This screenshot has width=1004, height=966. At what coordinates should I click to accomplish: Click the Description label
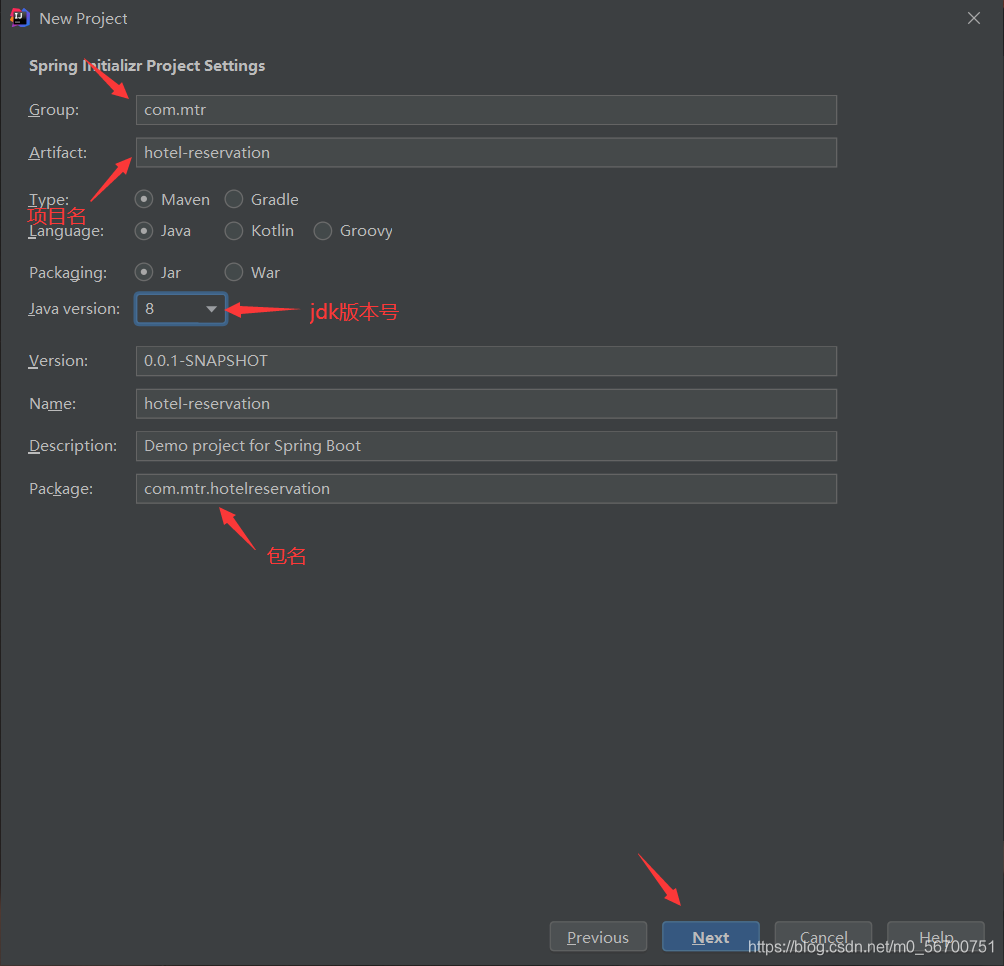click(x=73, y=446)
